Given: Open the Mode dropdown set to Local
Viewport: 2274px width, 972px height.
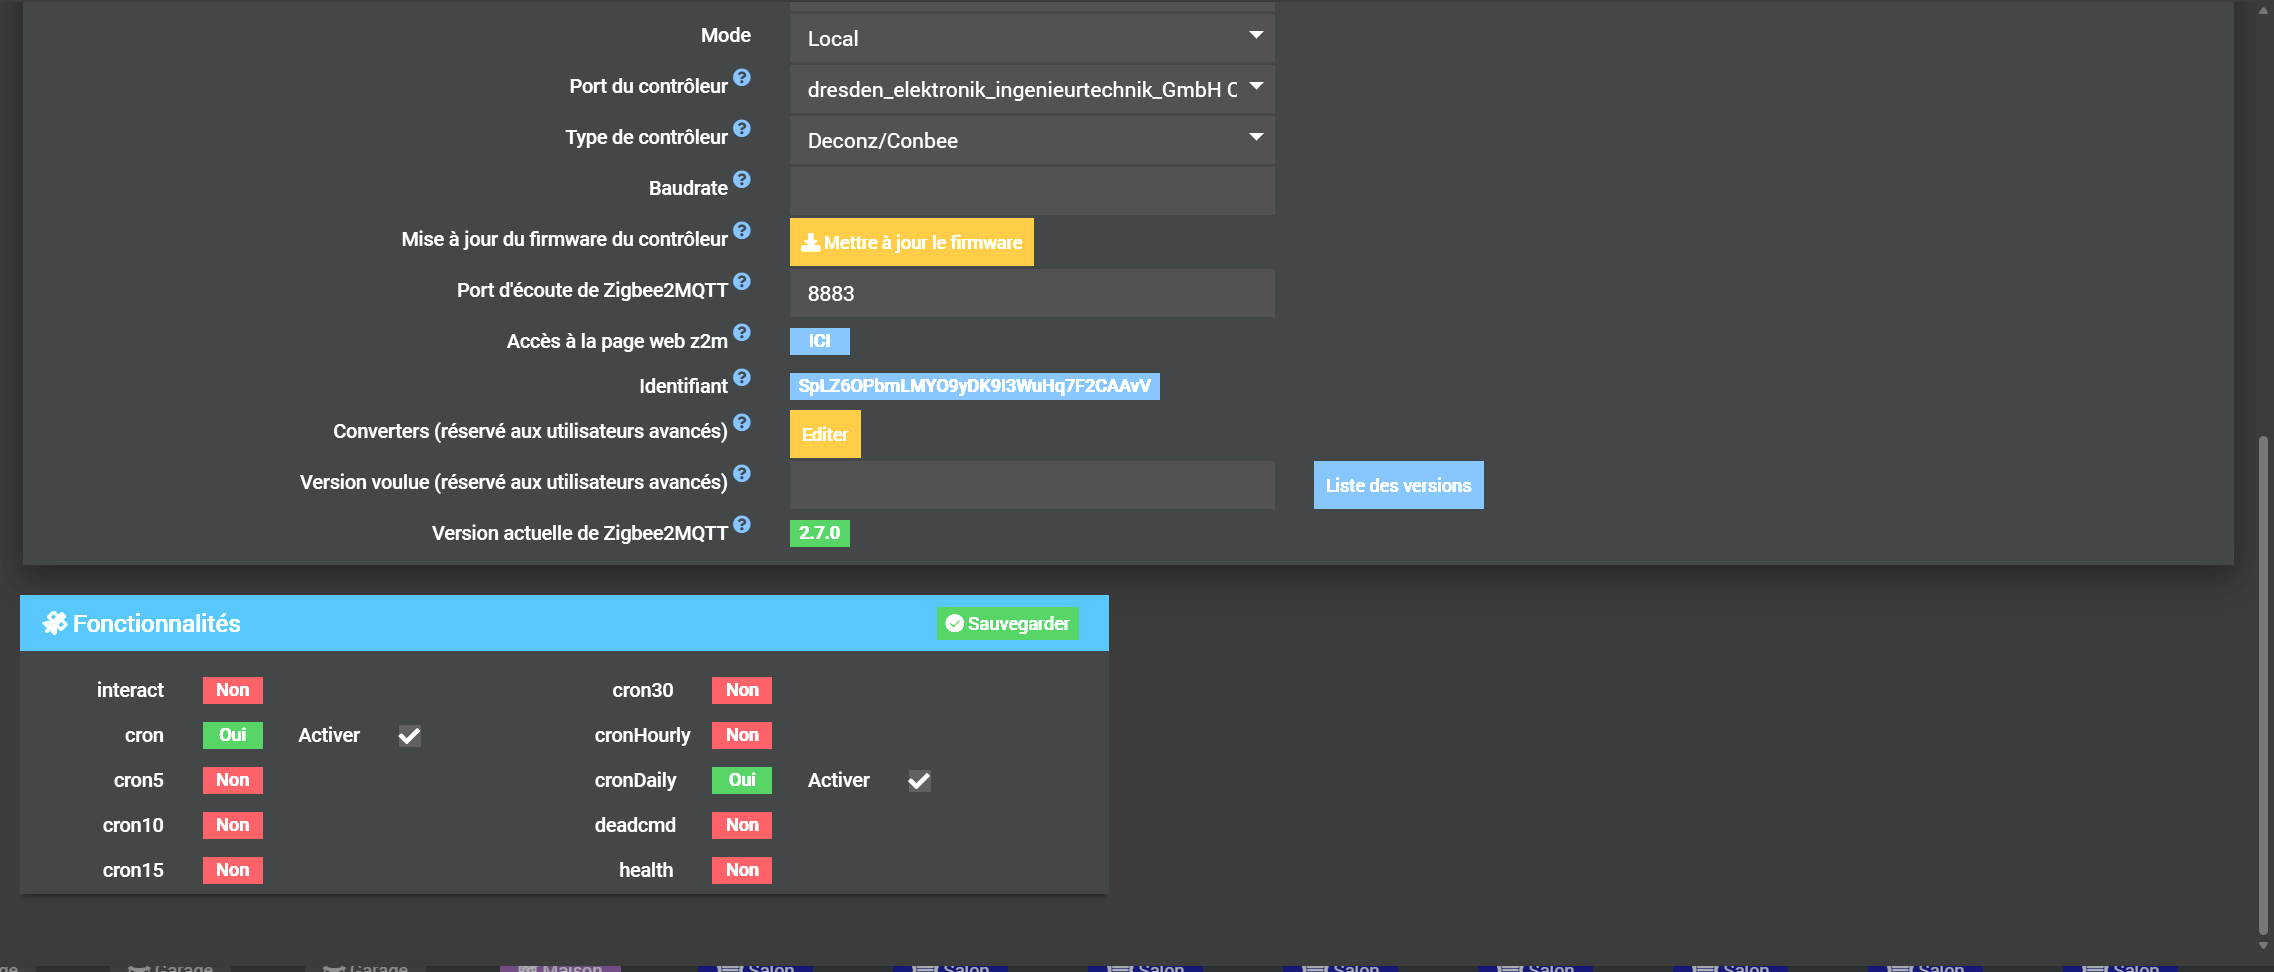Looking at the screenshot, I should 1032,38.
